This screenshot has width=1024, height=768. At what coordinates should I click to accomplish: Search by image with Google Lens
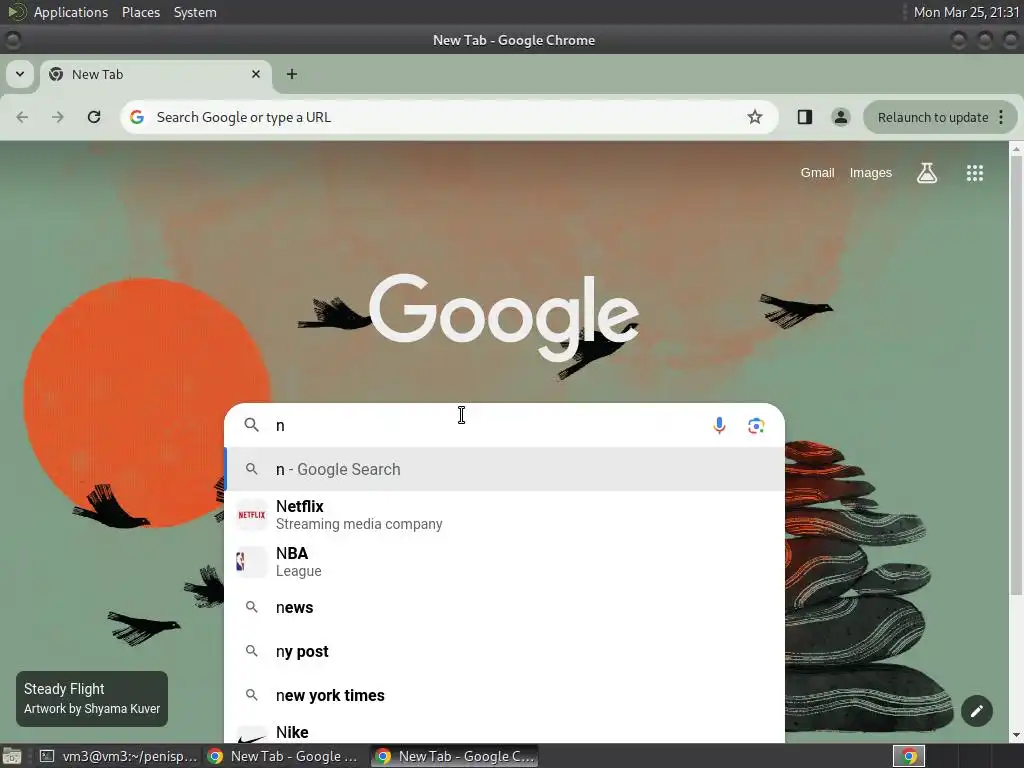[x=756, y=426]
